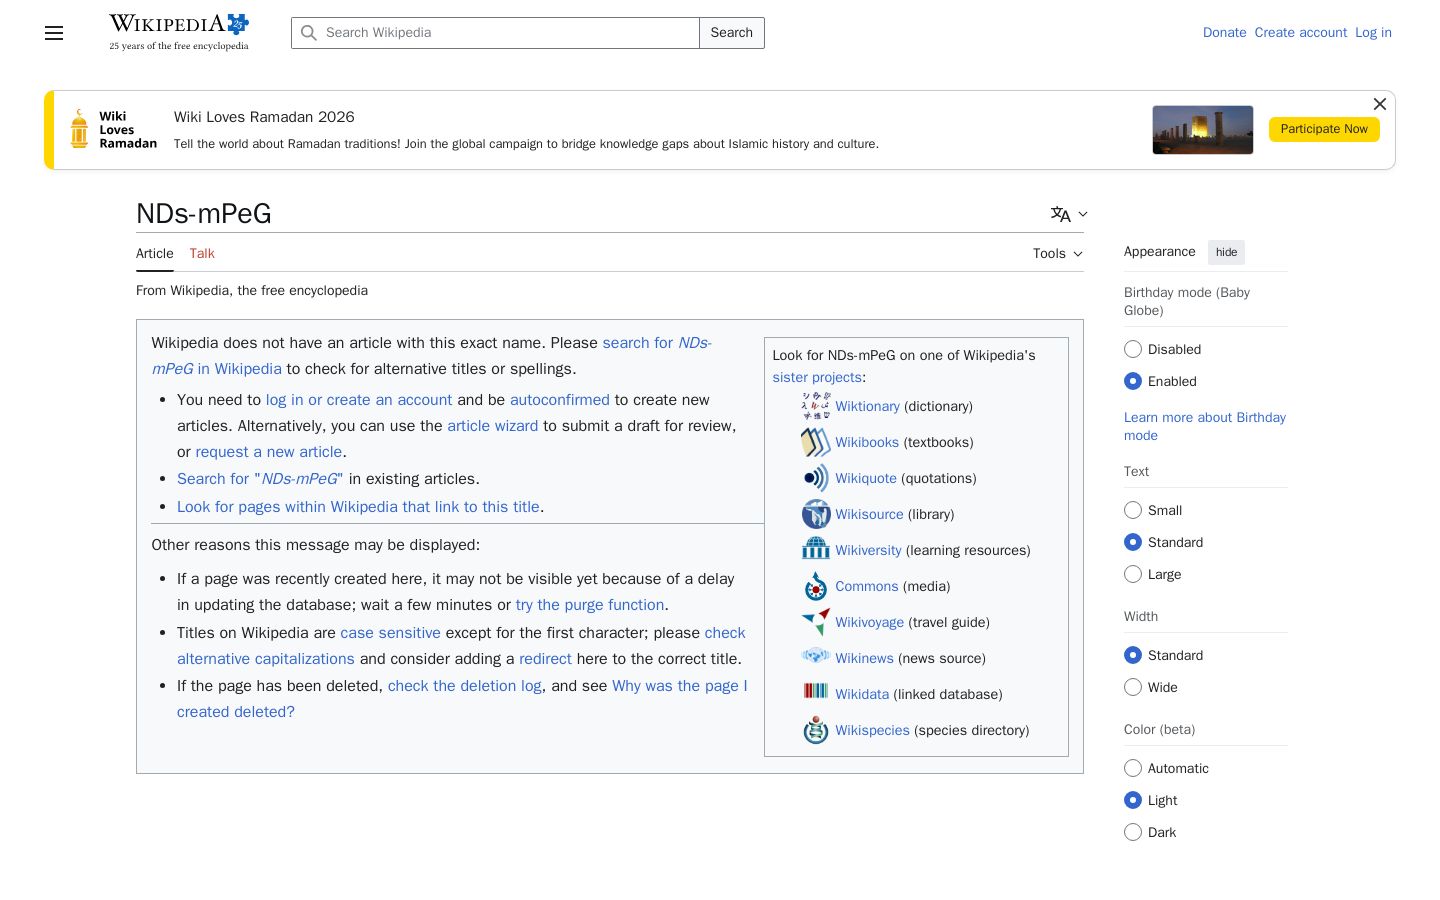This screenshot has width=1440, height=900.
Task: Click Look for pages that link to this title
Action: click(358, 507)
